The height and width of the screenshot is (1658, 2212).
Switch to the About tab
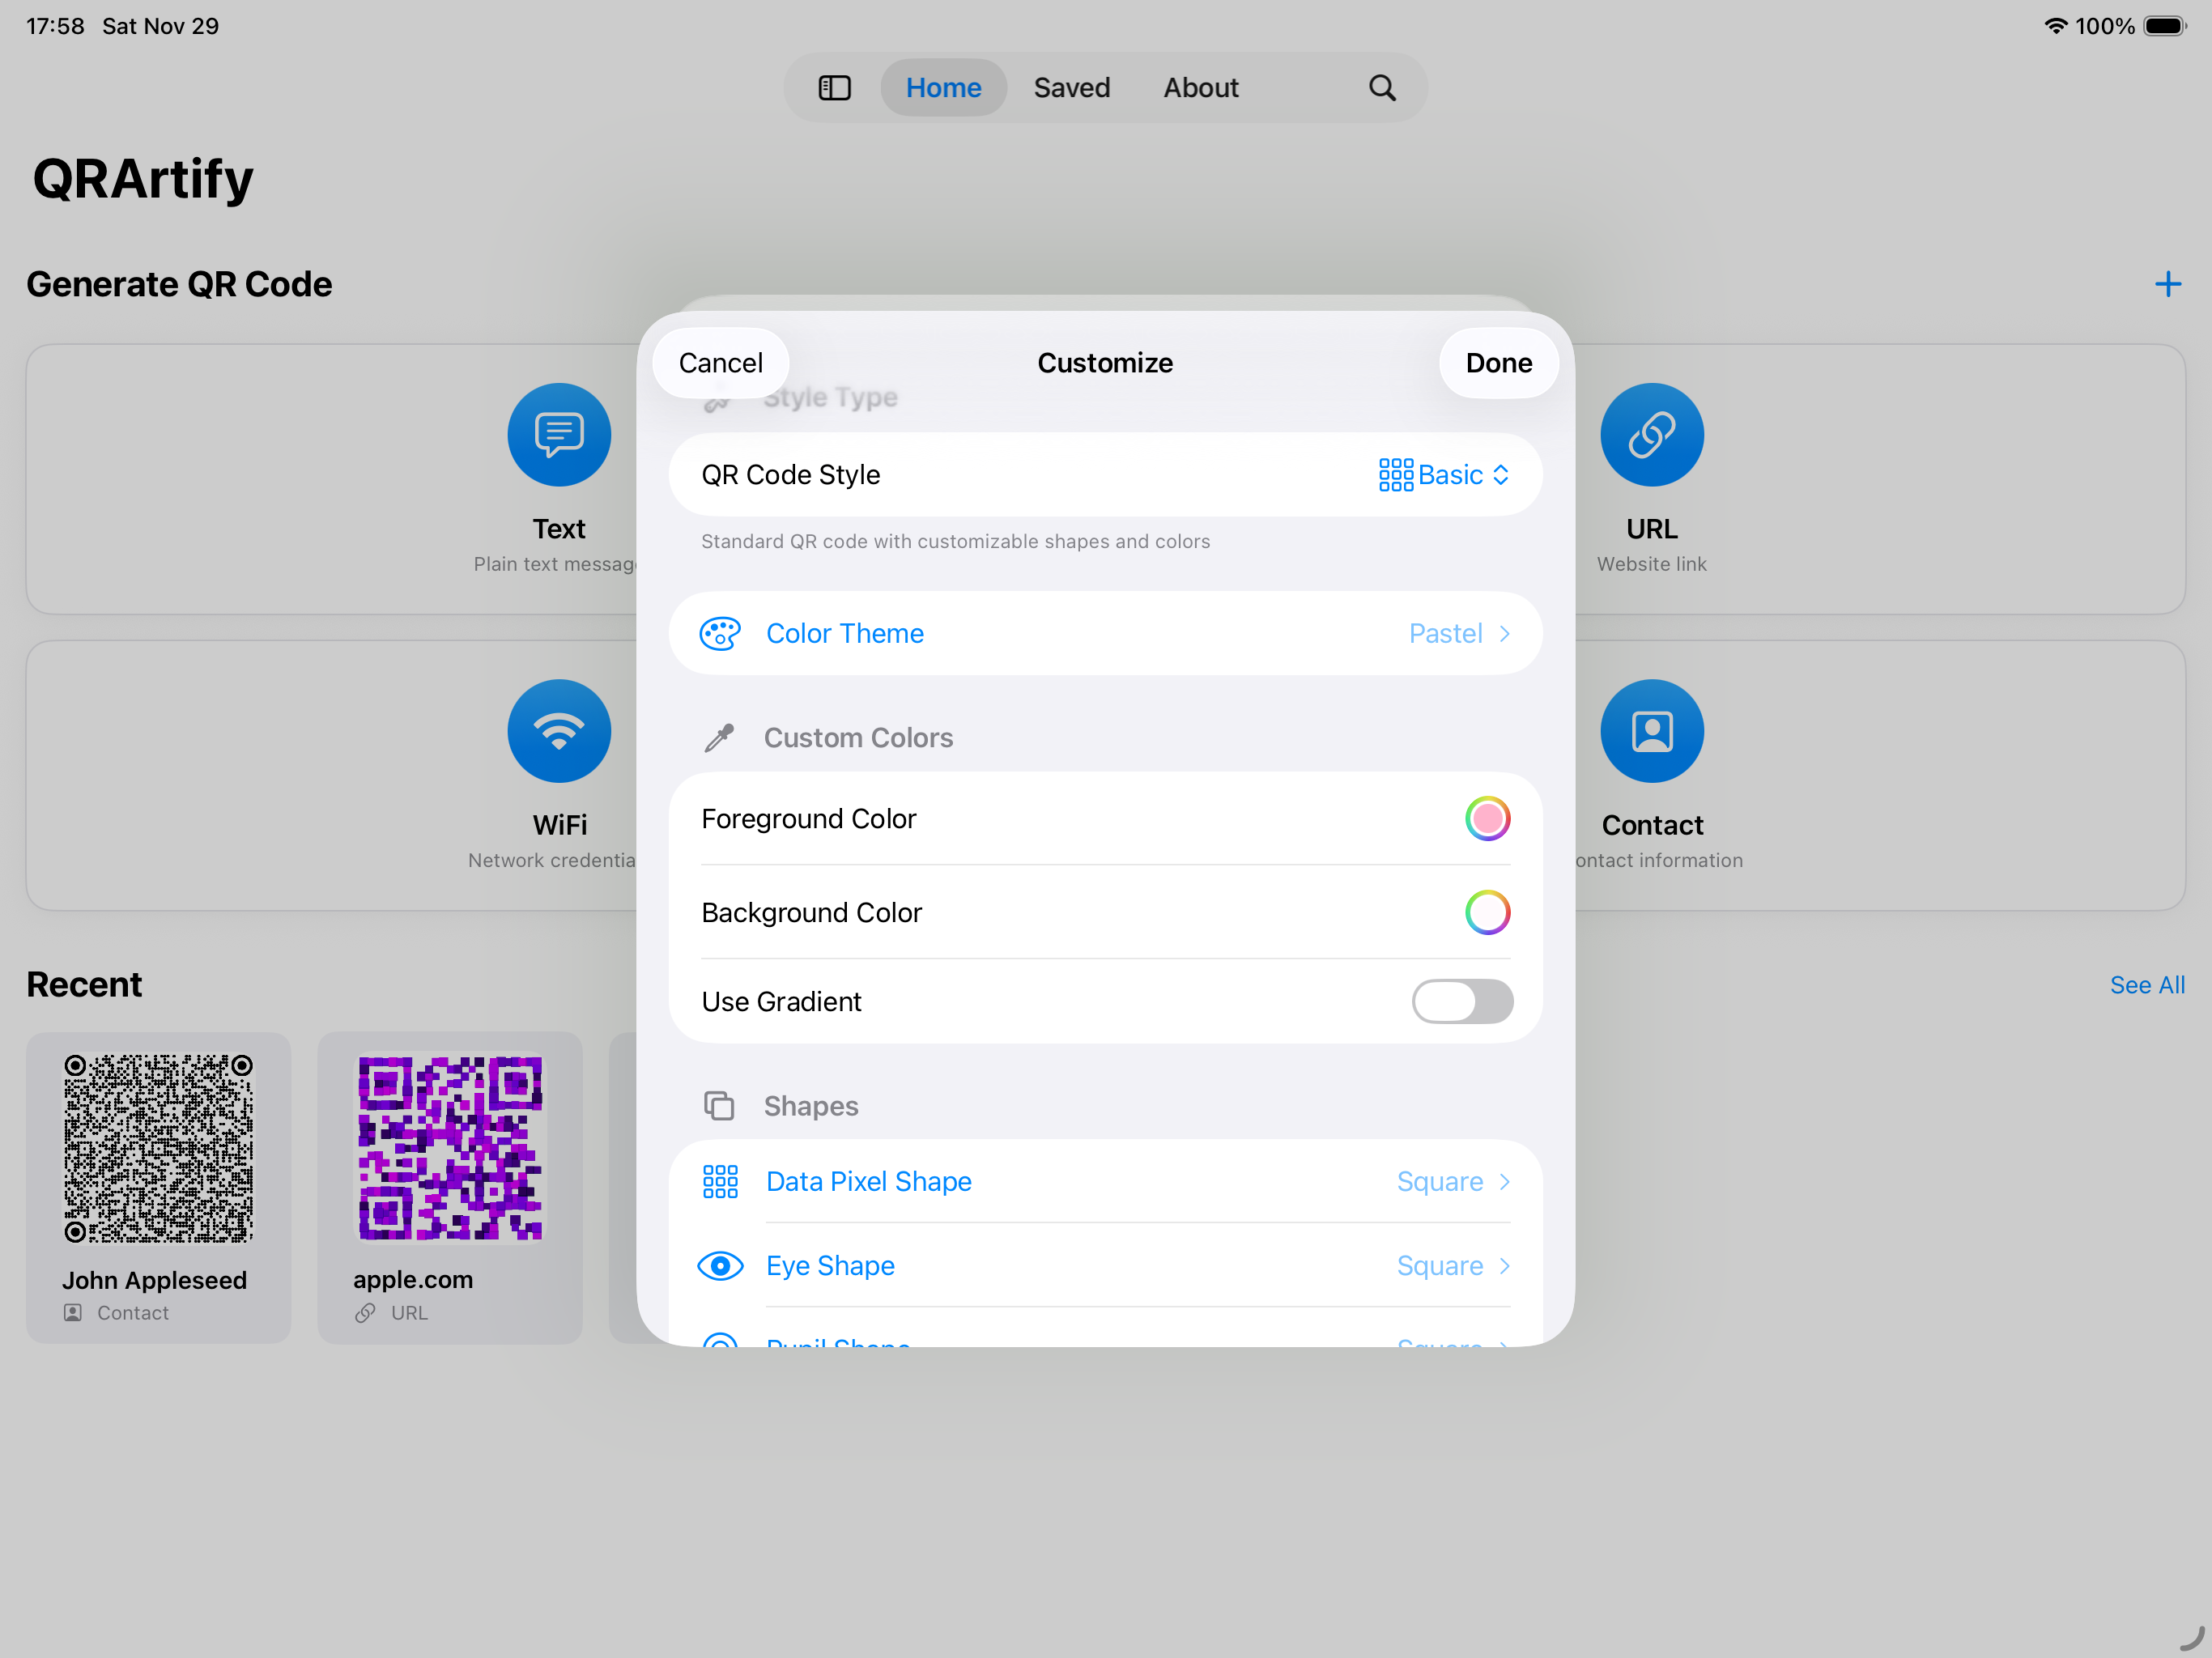(x=1200, y=88)
